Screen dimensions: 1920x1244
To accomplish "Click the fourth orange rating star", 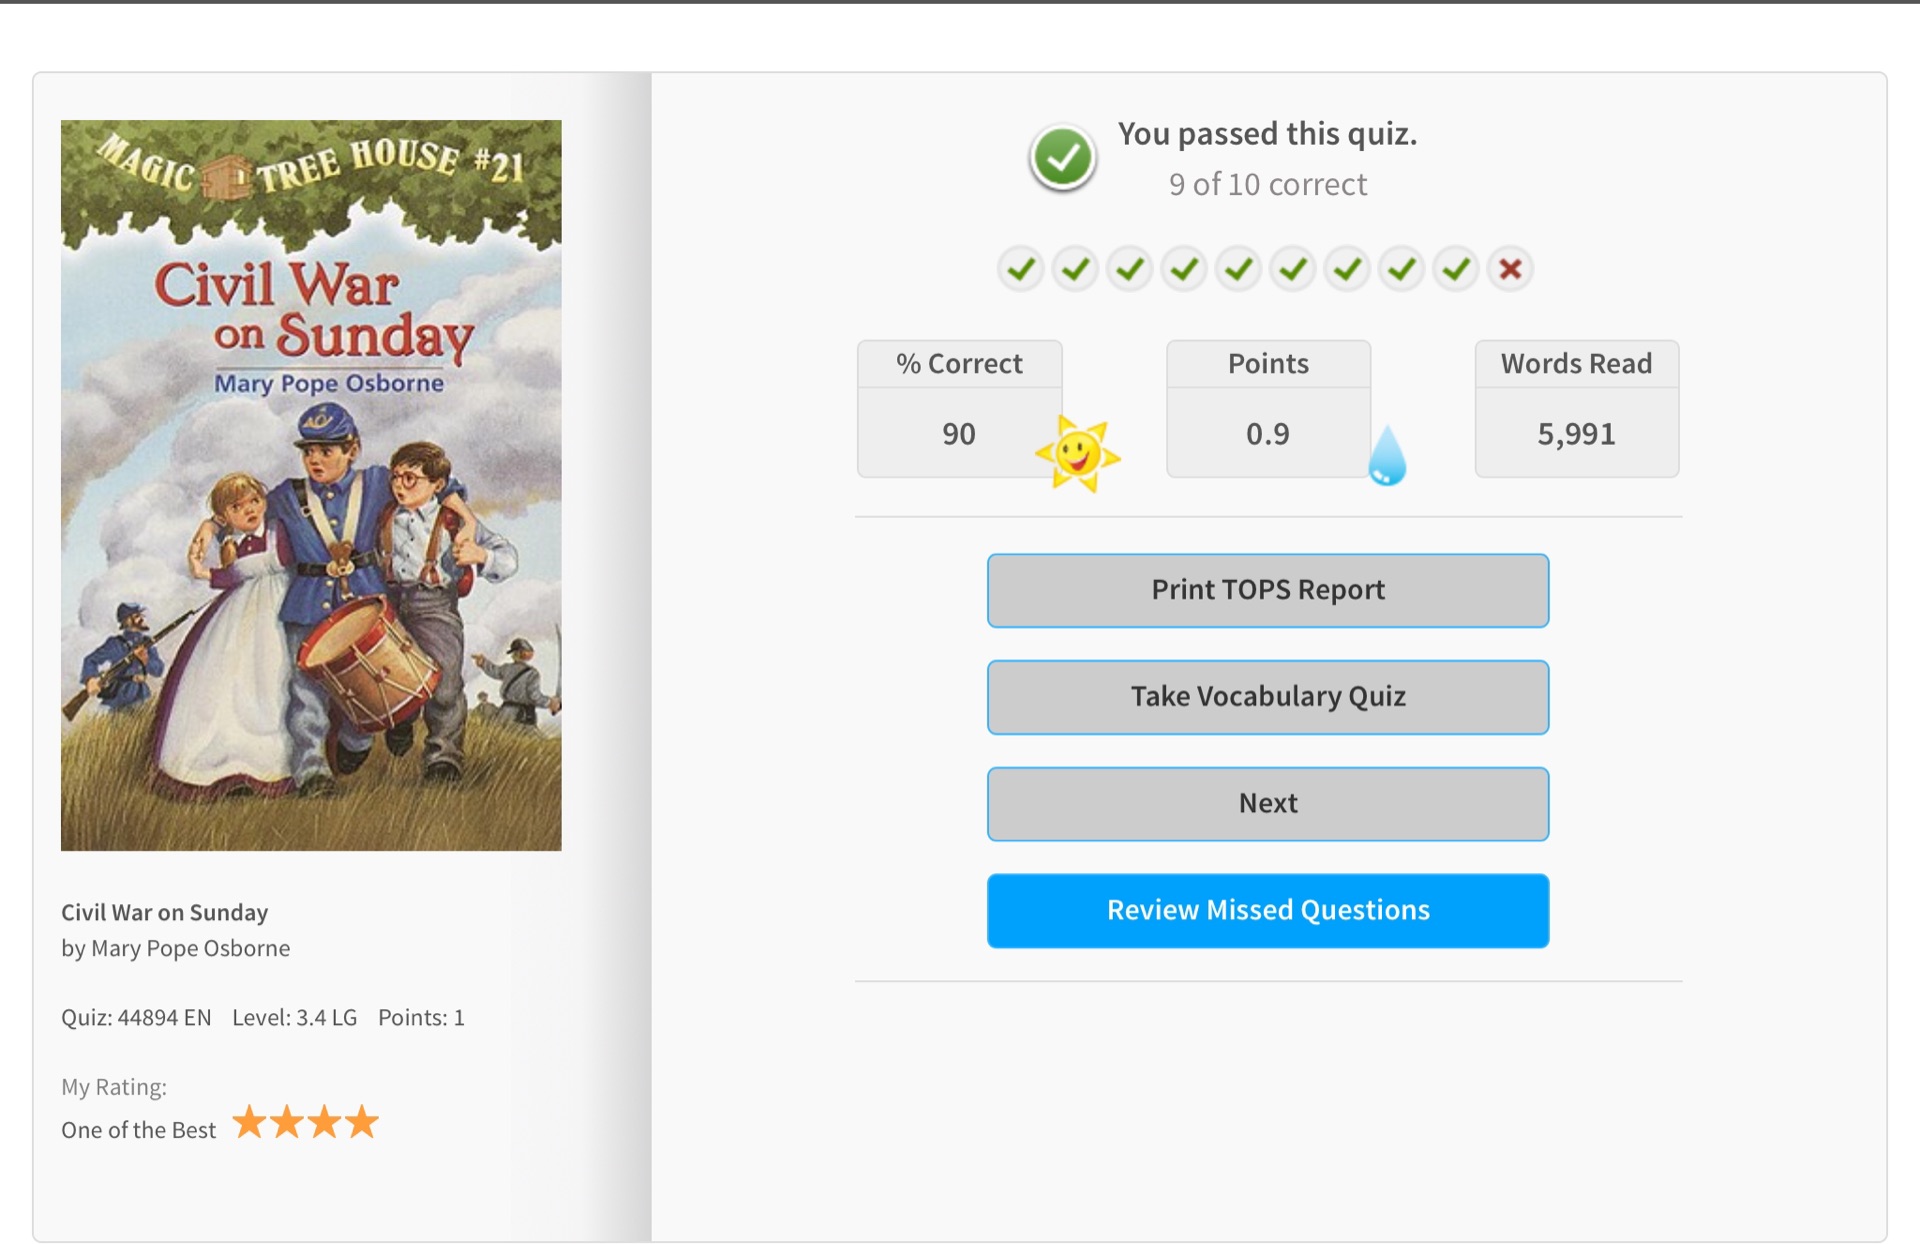I will (362, 1122).
